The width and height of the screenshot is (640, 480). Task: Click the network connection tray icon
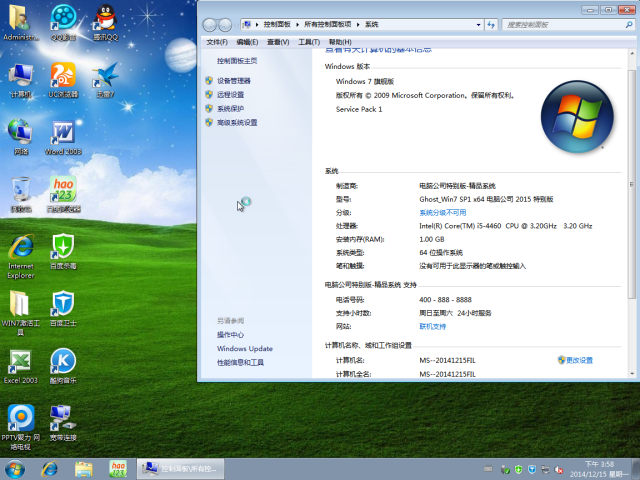(x=545, y=470)
